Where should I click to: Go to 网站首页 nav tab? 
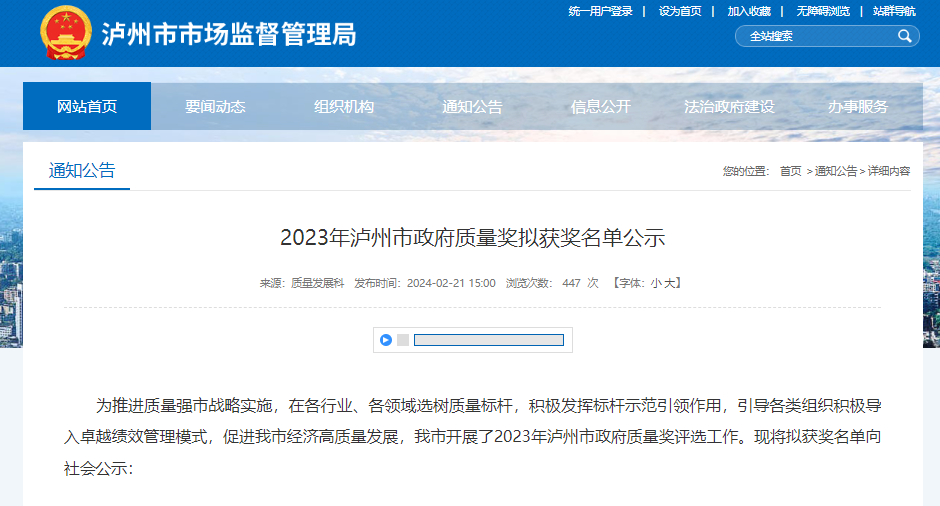coord(87,106)
